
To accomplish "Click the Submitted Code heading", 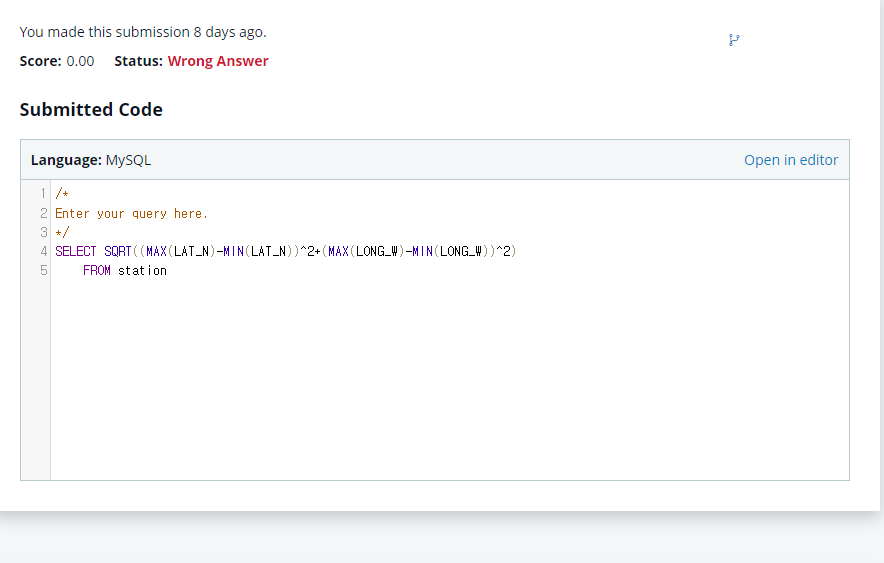I will (x=91, y=109).
